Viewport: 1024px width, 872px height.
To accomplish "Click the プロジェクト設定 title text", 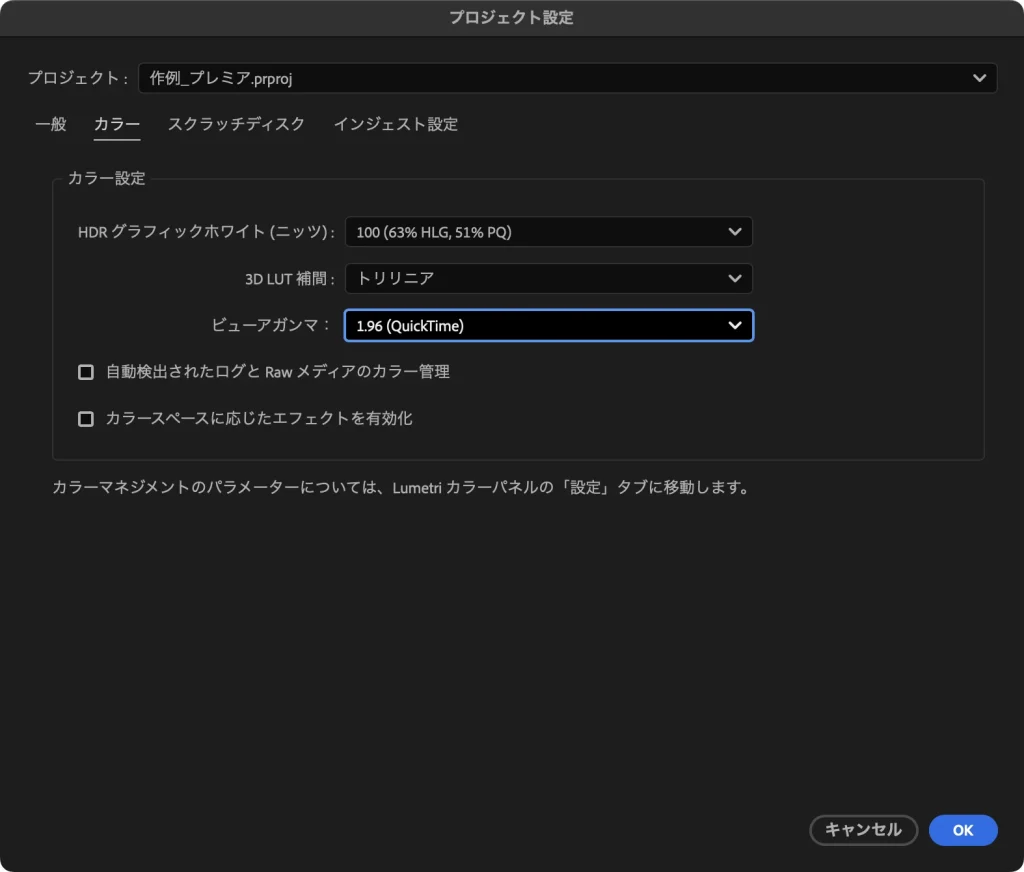I will point(511,18).
